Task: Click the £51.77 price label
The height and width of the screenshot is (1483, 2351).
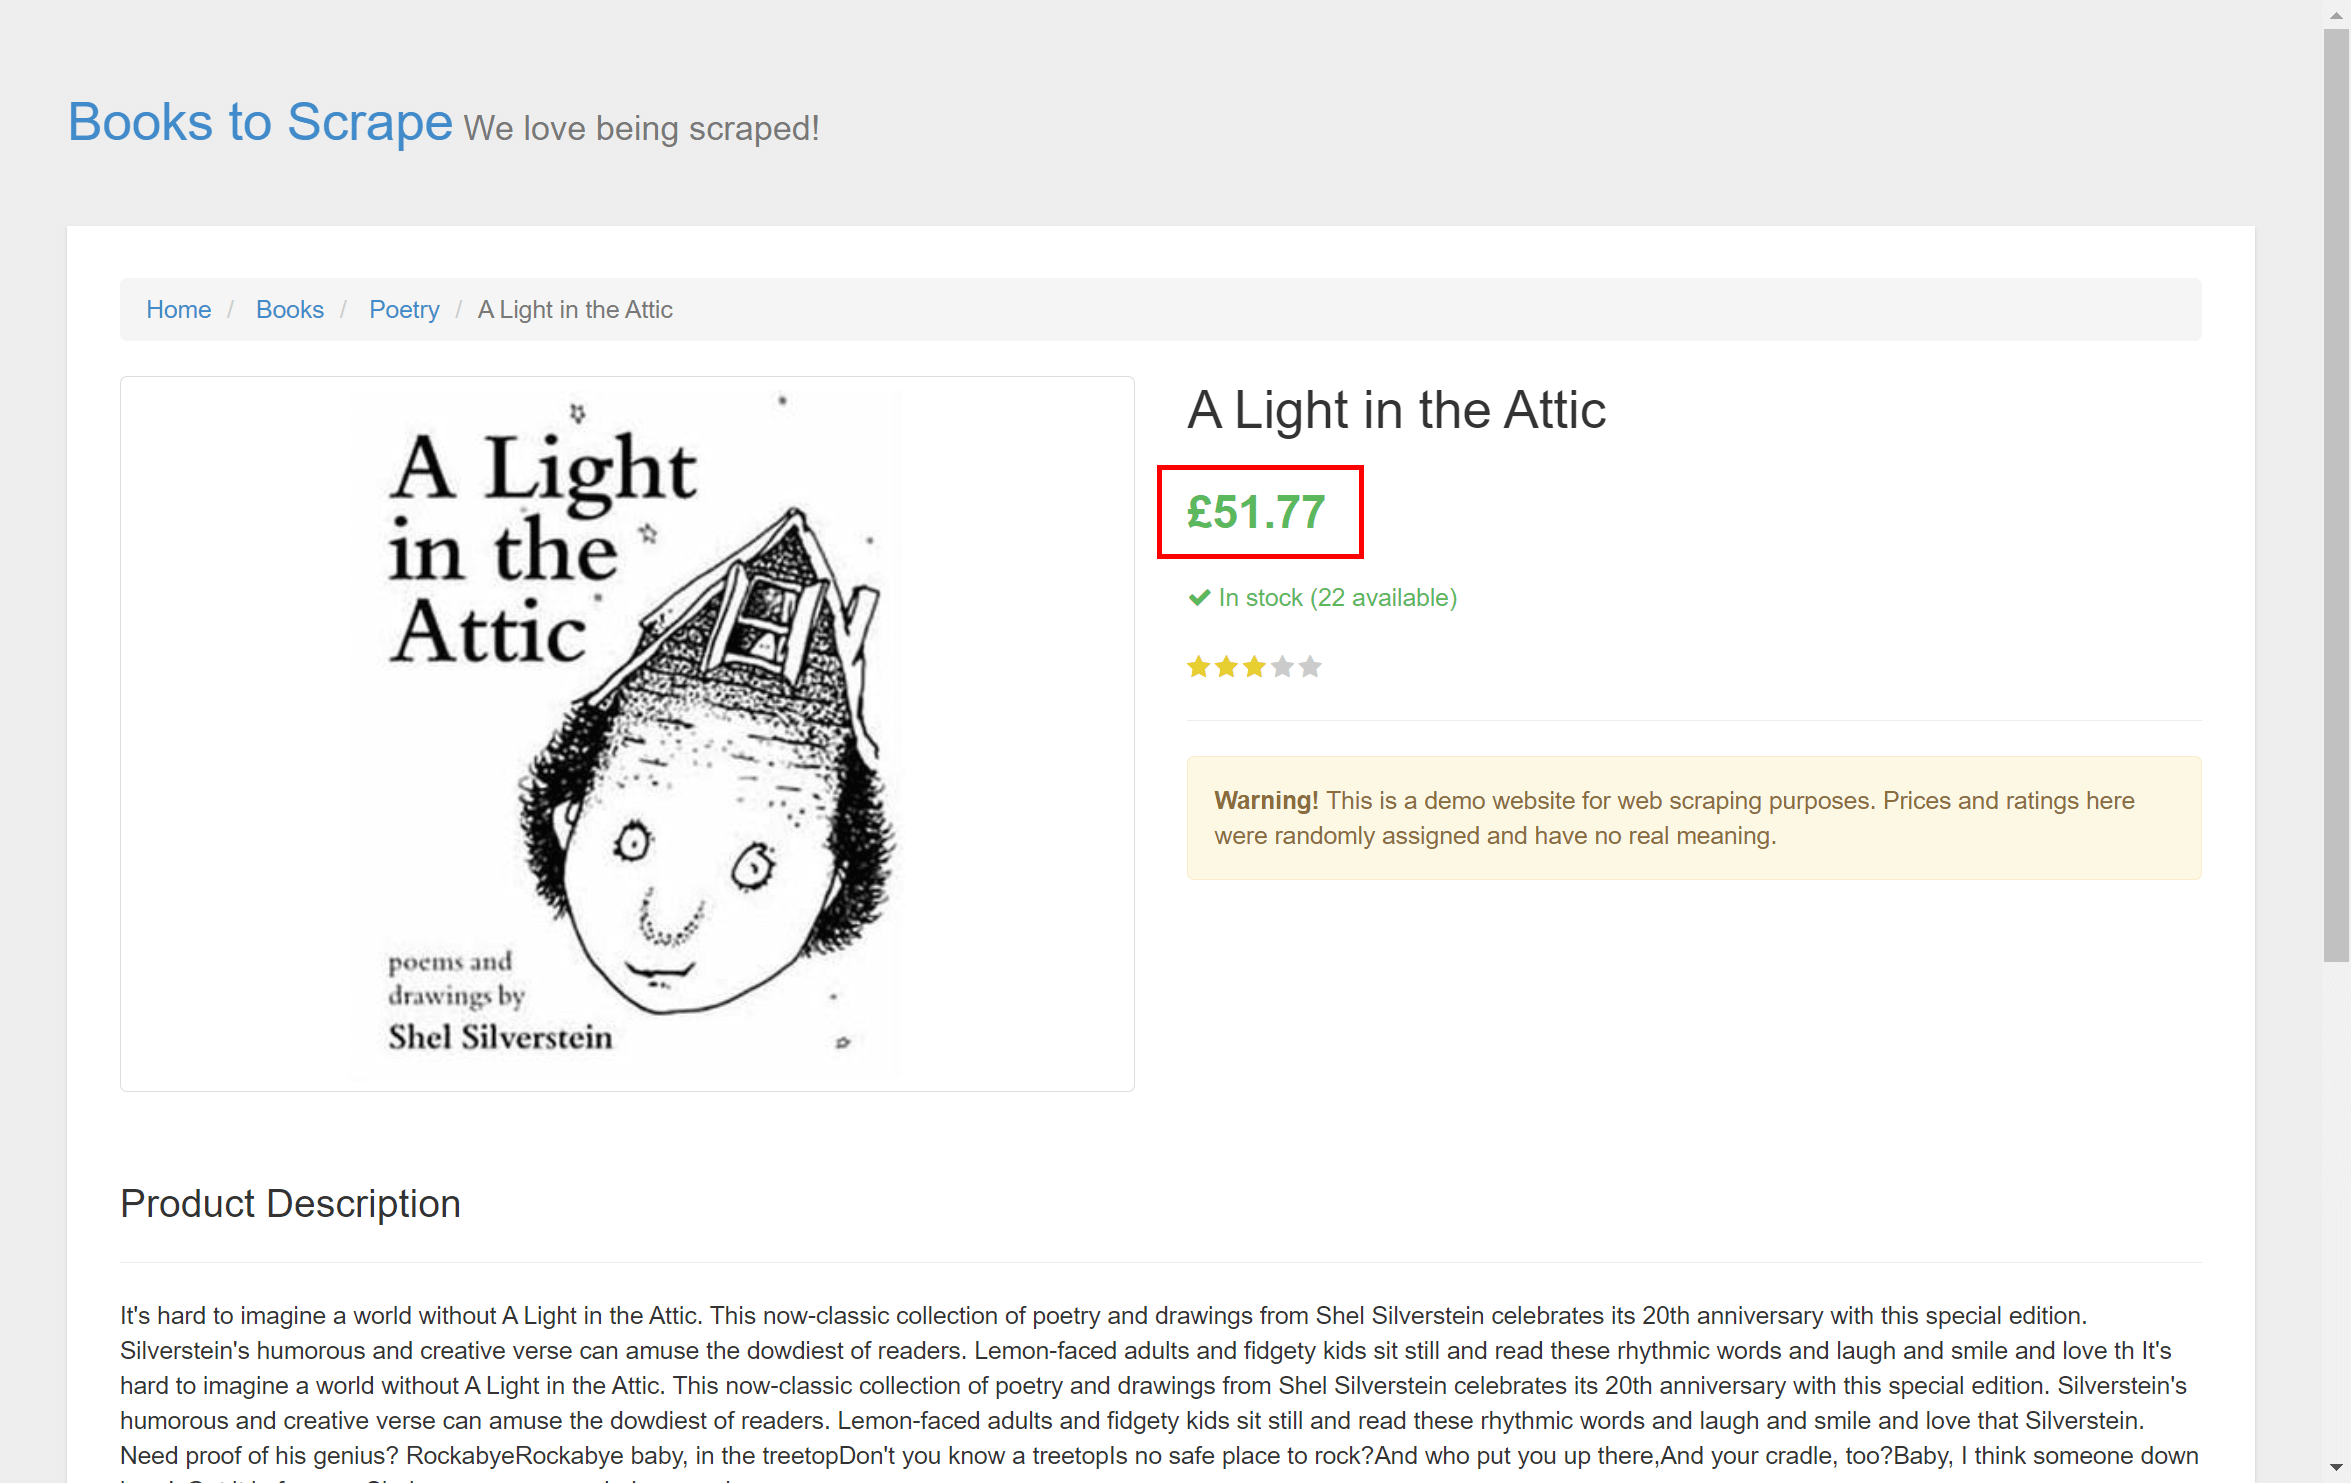Action: click(1257, 513)
